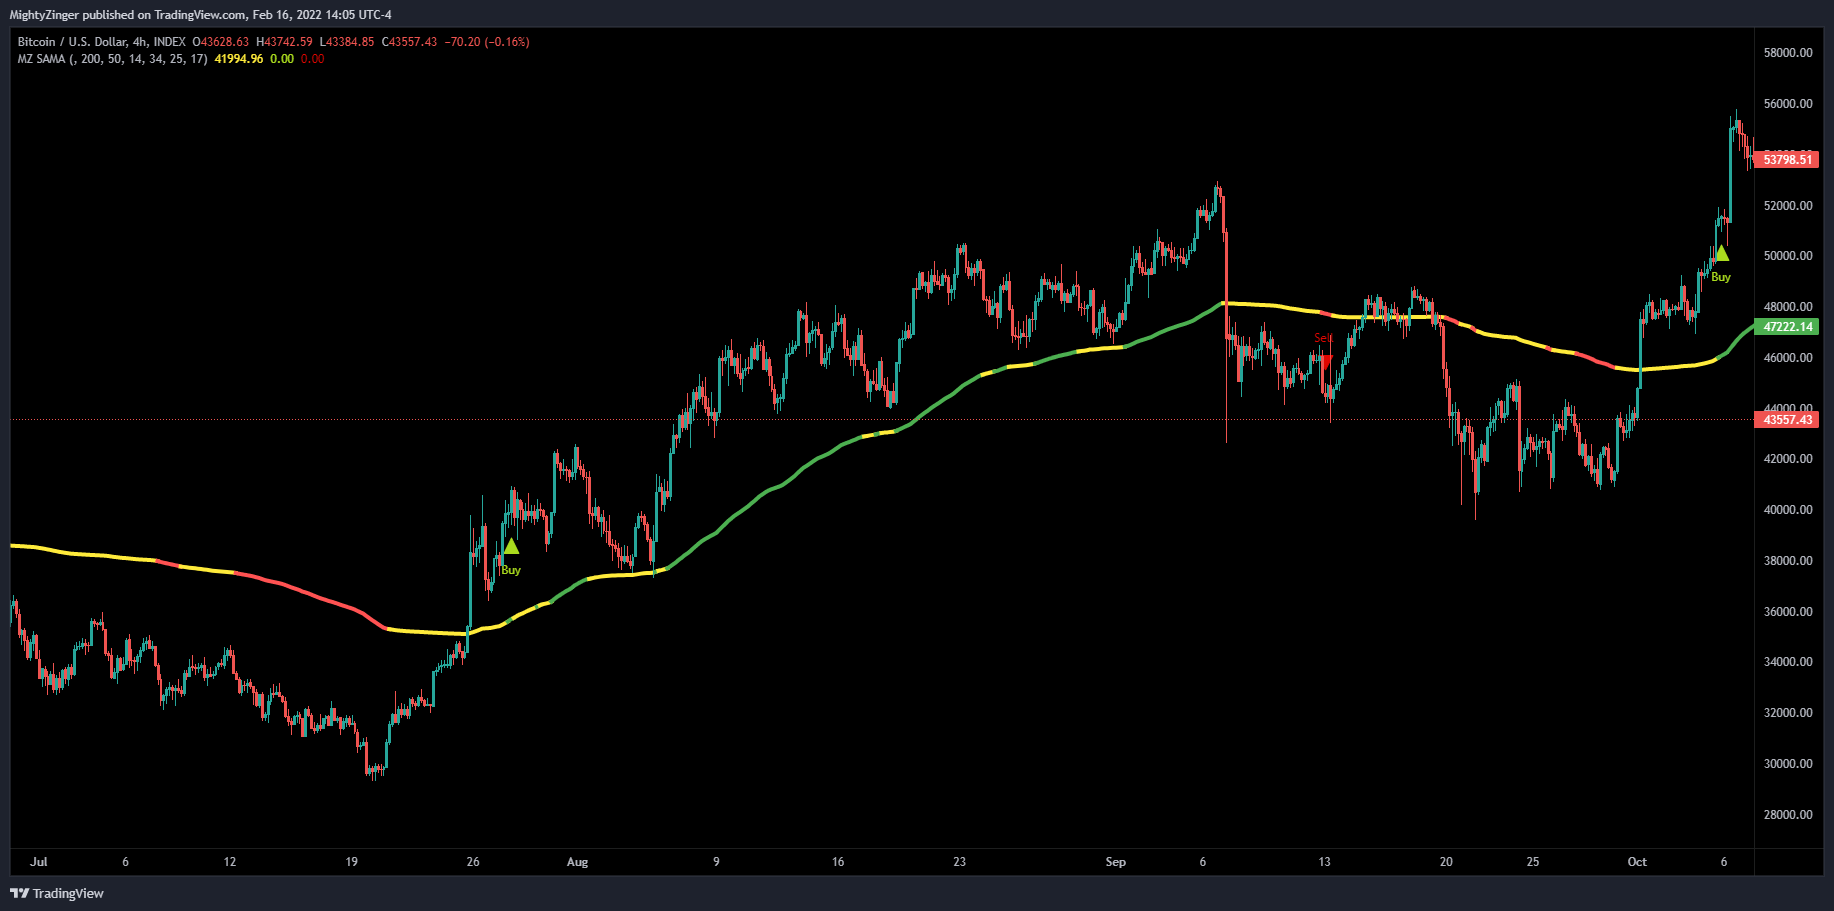This screenshot has height=911, width=1834.
Task: Click the change value −70.20 (−0.16%)
Action: [x=487, y=42]
